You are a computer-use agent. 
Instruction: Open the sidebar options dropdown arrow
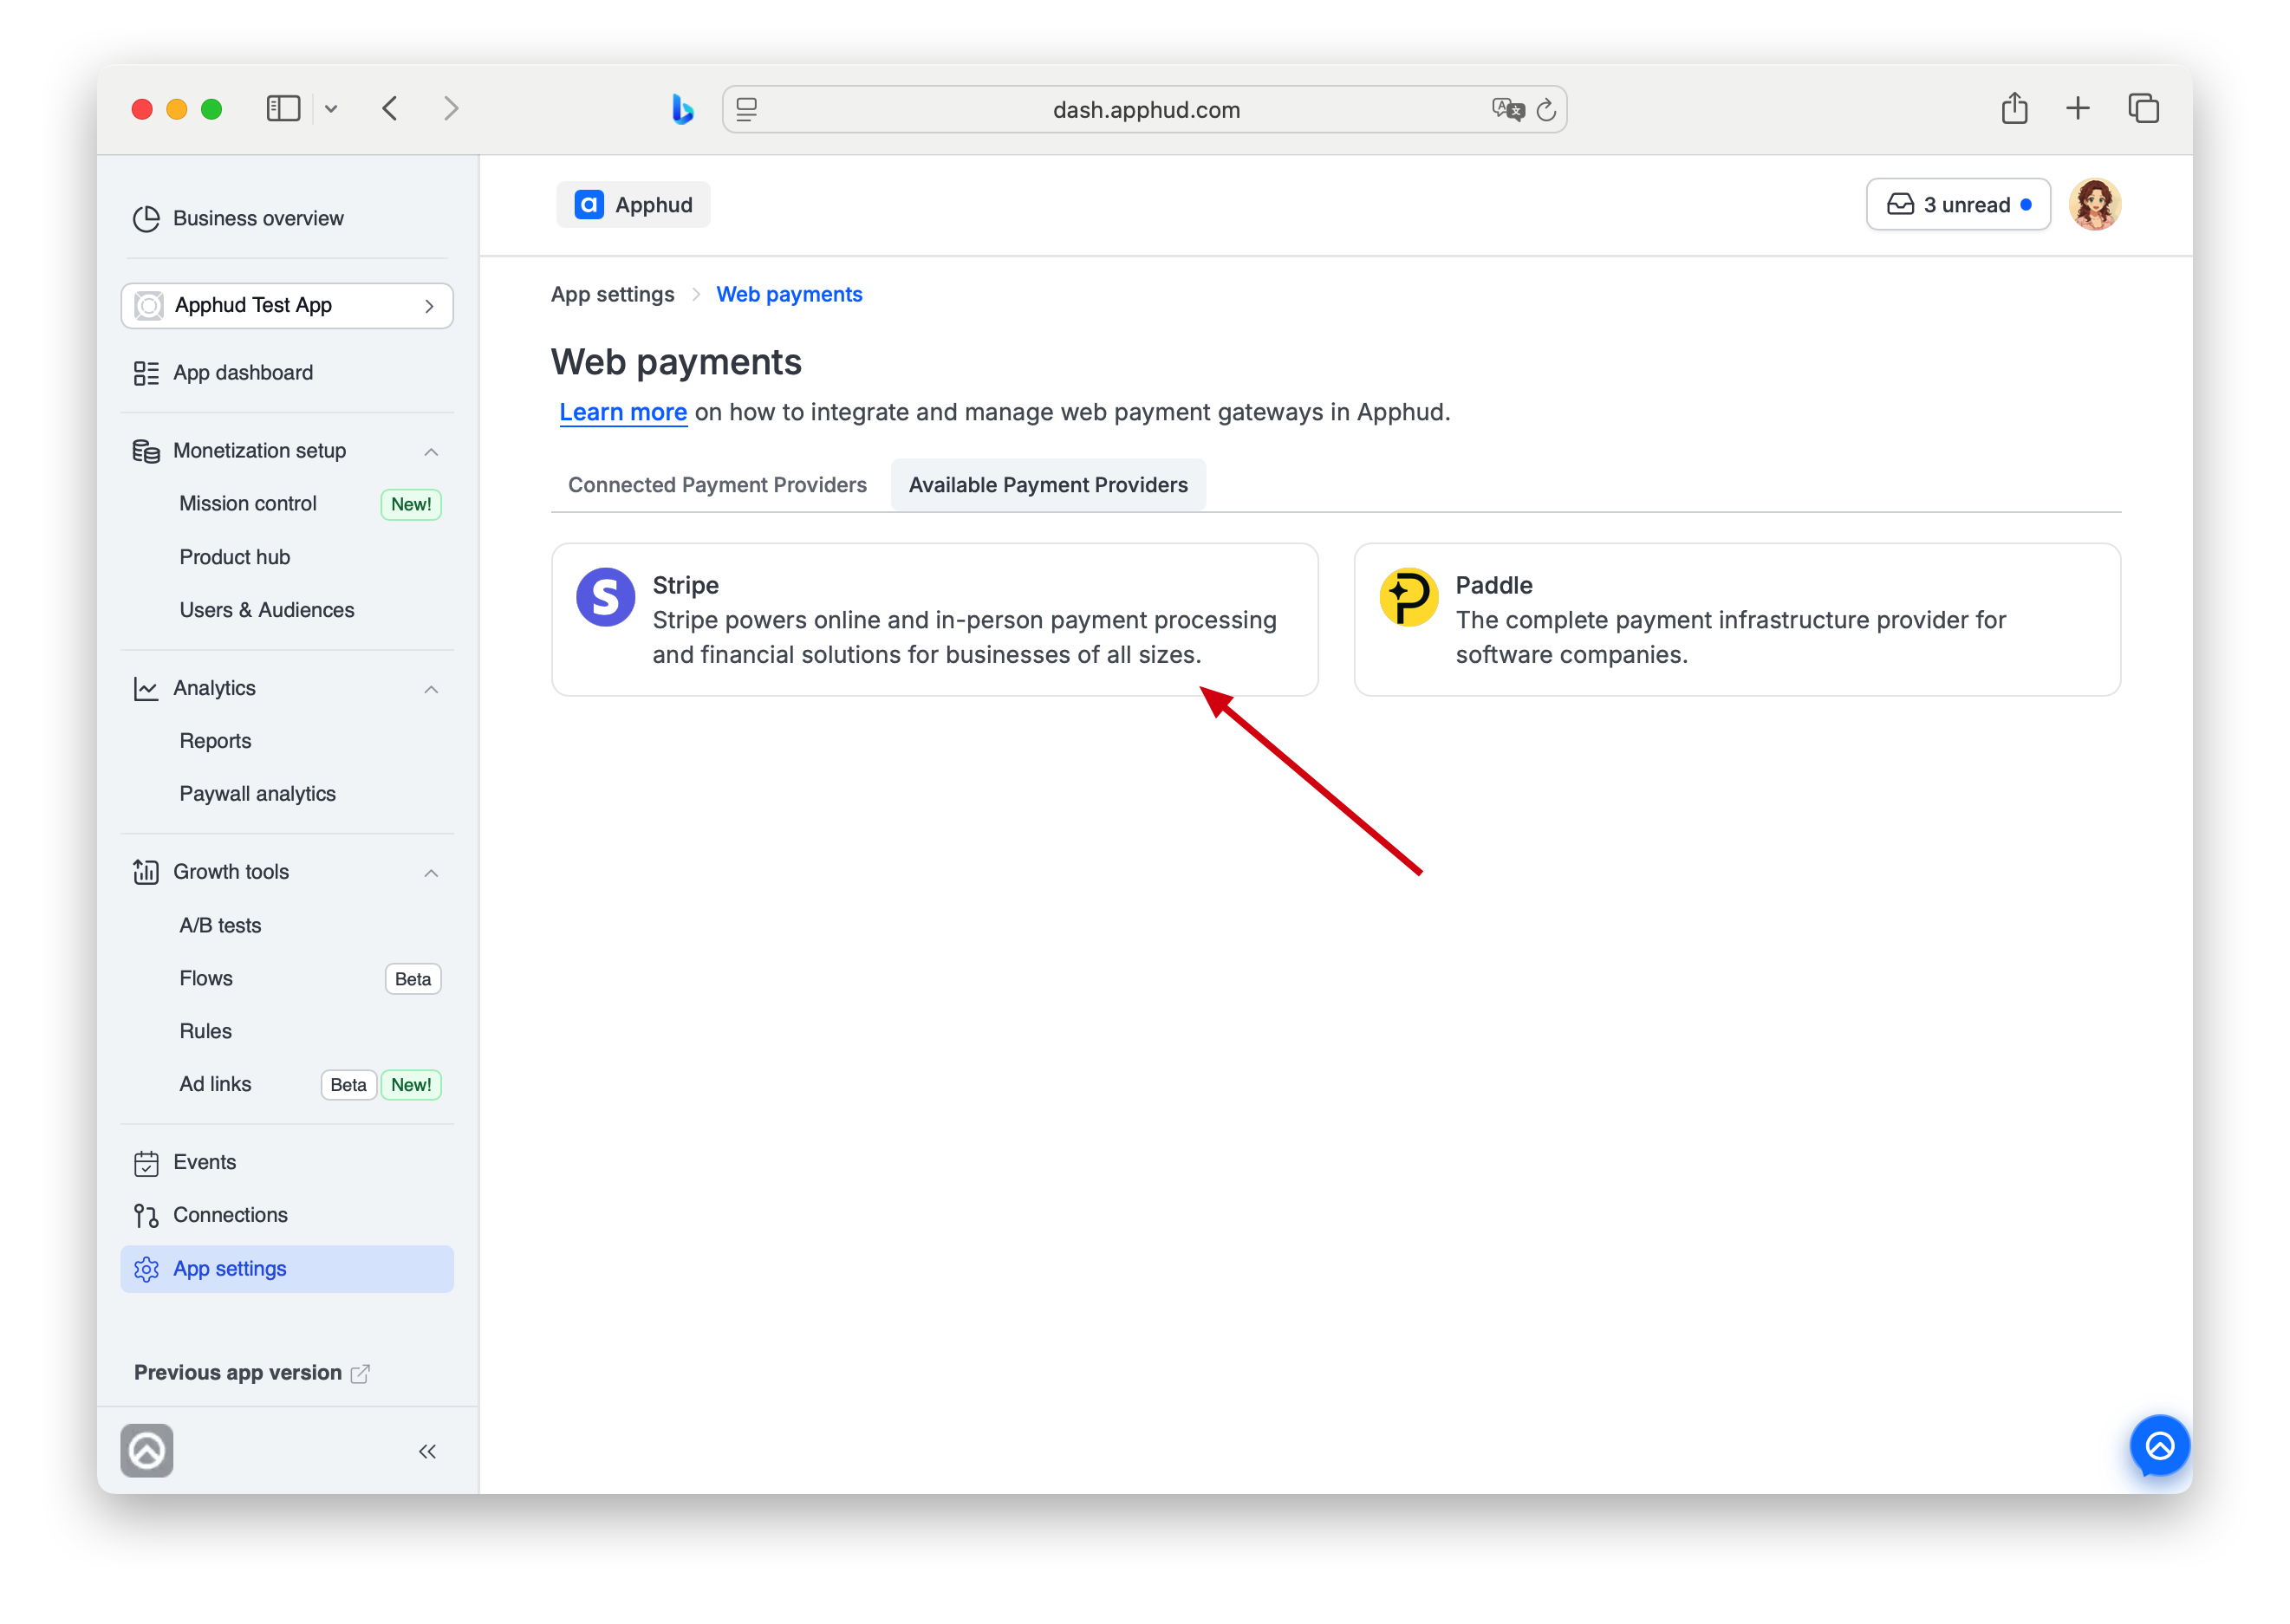(331, 109)
